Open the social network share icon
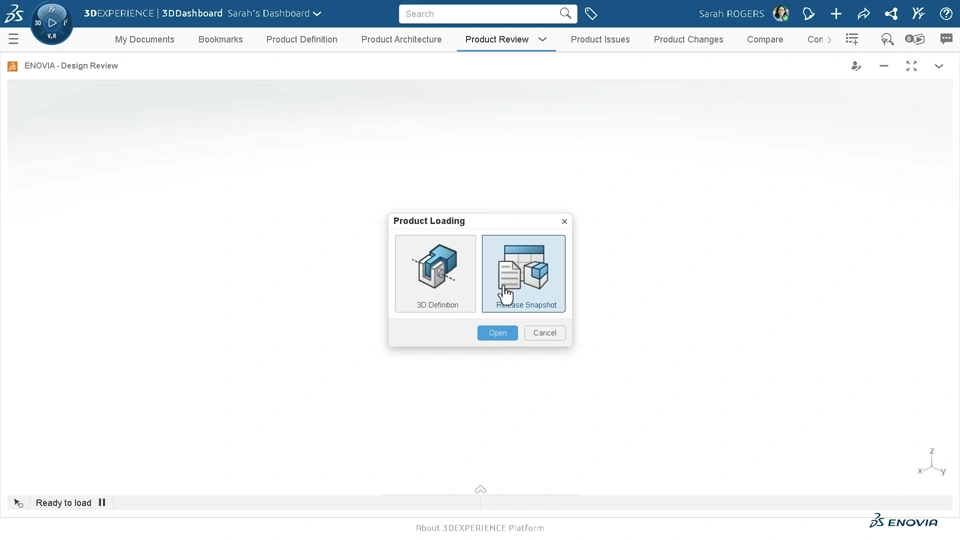 pyautogui.click(x=891, y=13)
